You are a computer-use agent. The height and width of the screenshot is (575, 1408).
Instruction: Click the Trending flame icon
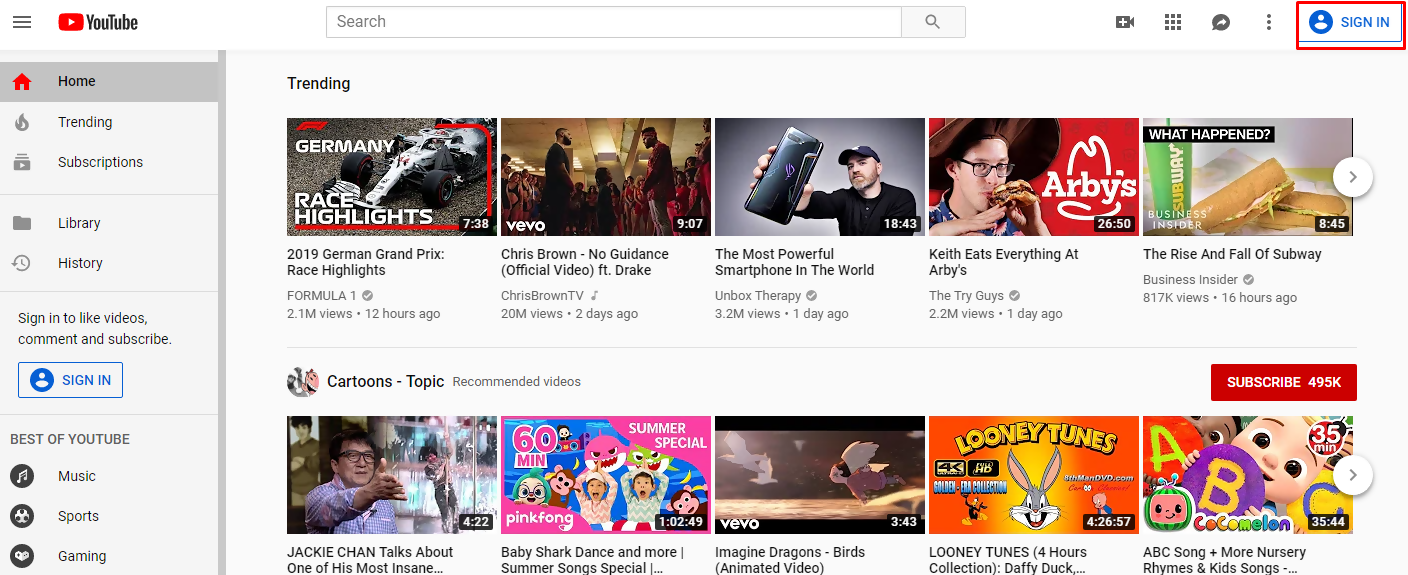tap(22, 122)
